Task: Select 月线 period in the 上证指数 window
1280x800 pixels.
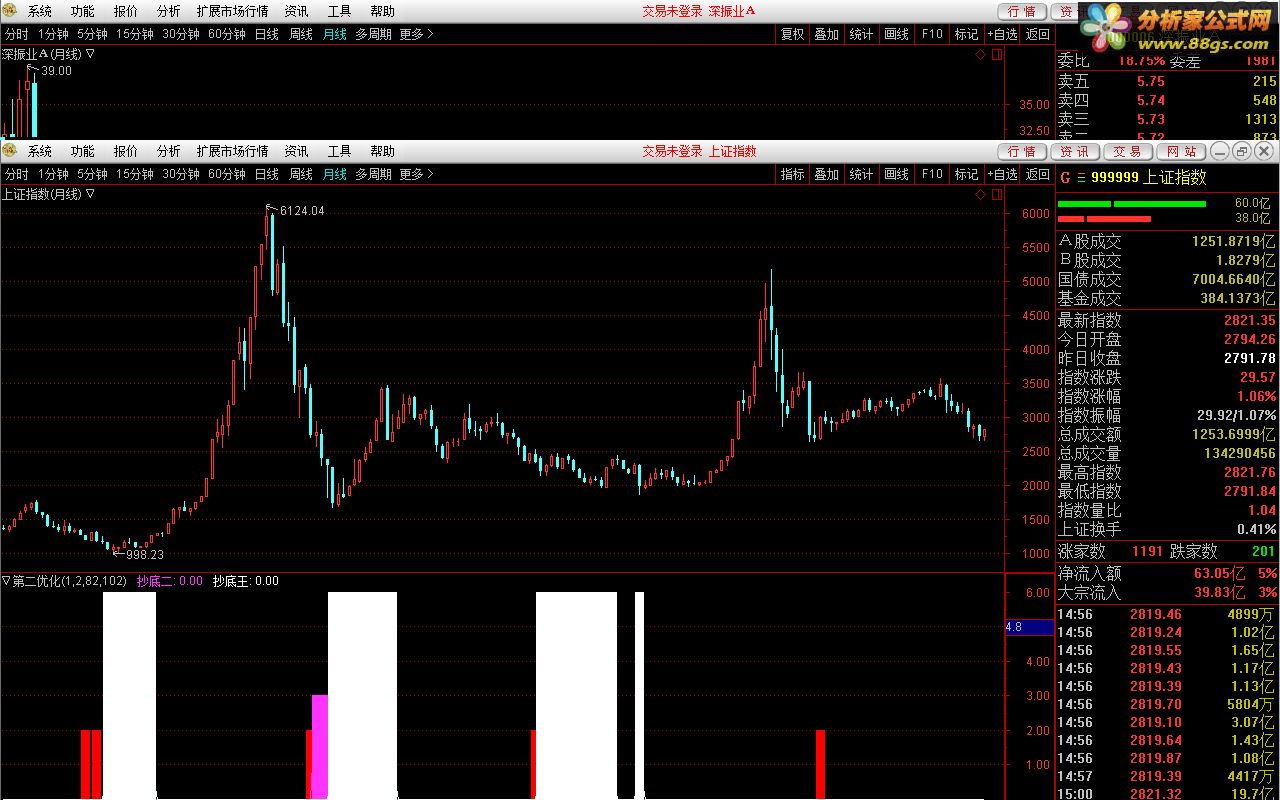Action: (334, 174)
